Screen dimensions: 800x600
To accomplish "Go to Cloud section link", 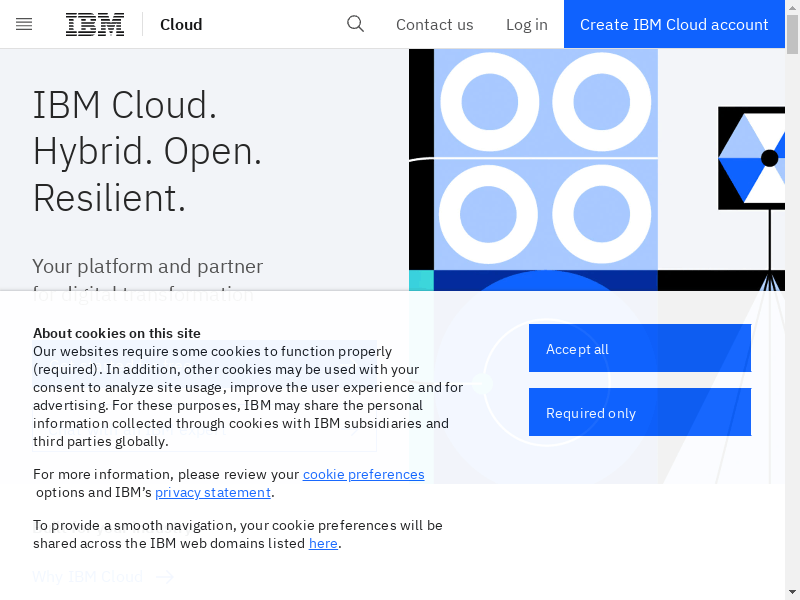I will tap(181, 24).
